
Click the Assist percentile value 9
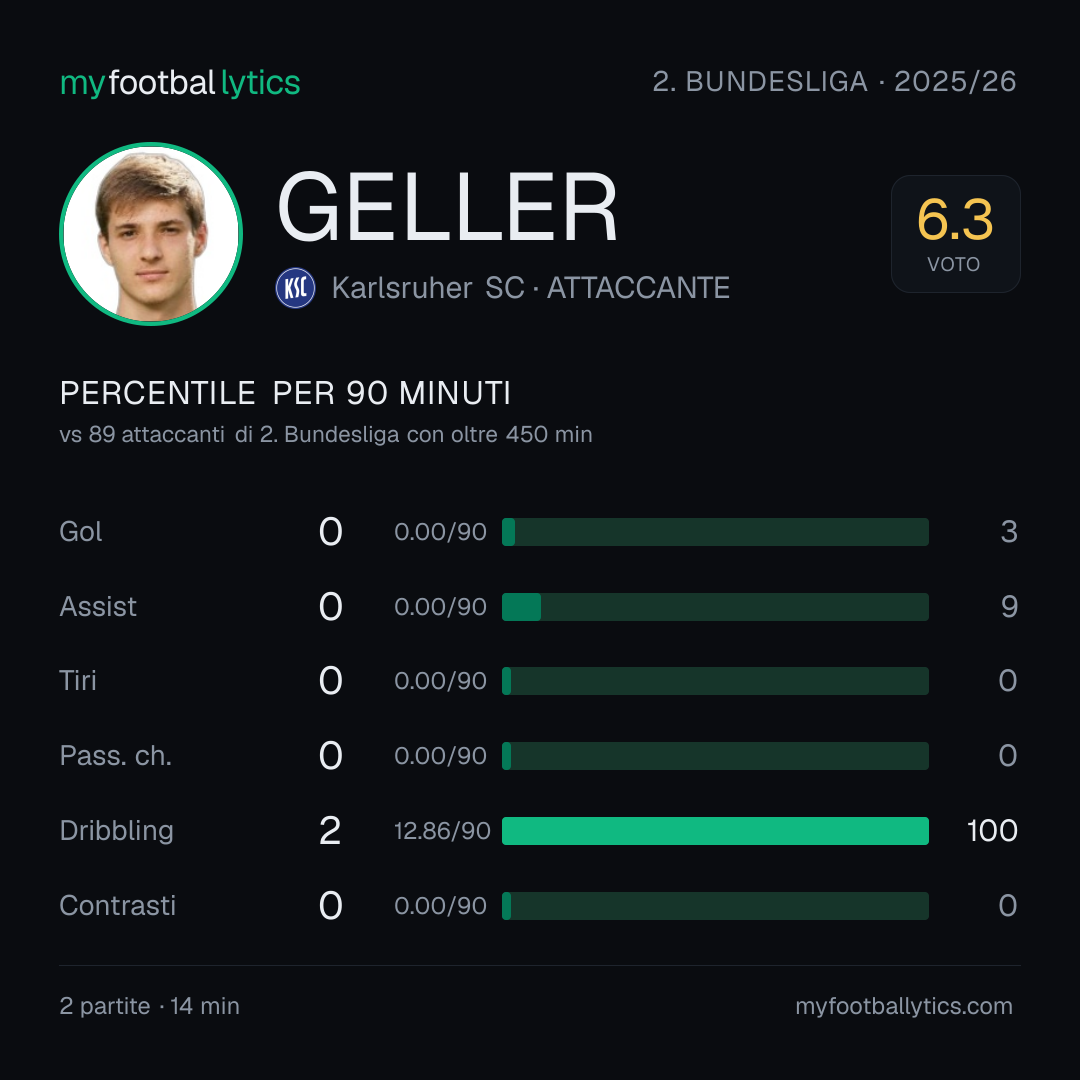click(1009, 607)
